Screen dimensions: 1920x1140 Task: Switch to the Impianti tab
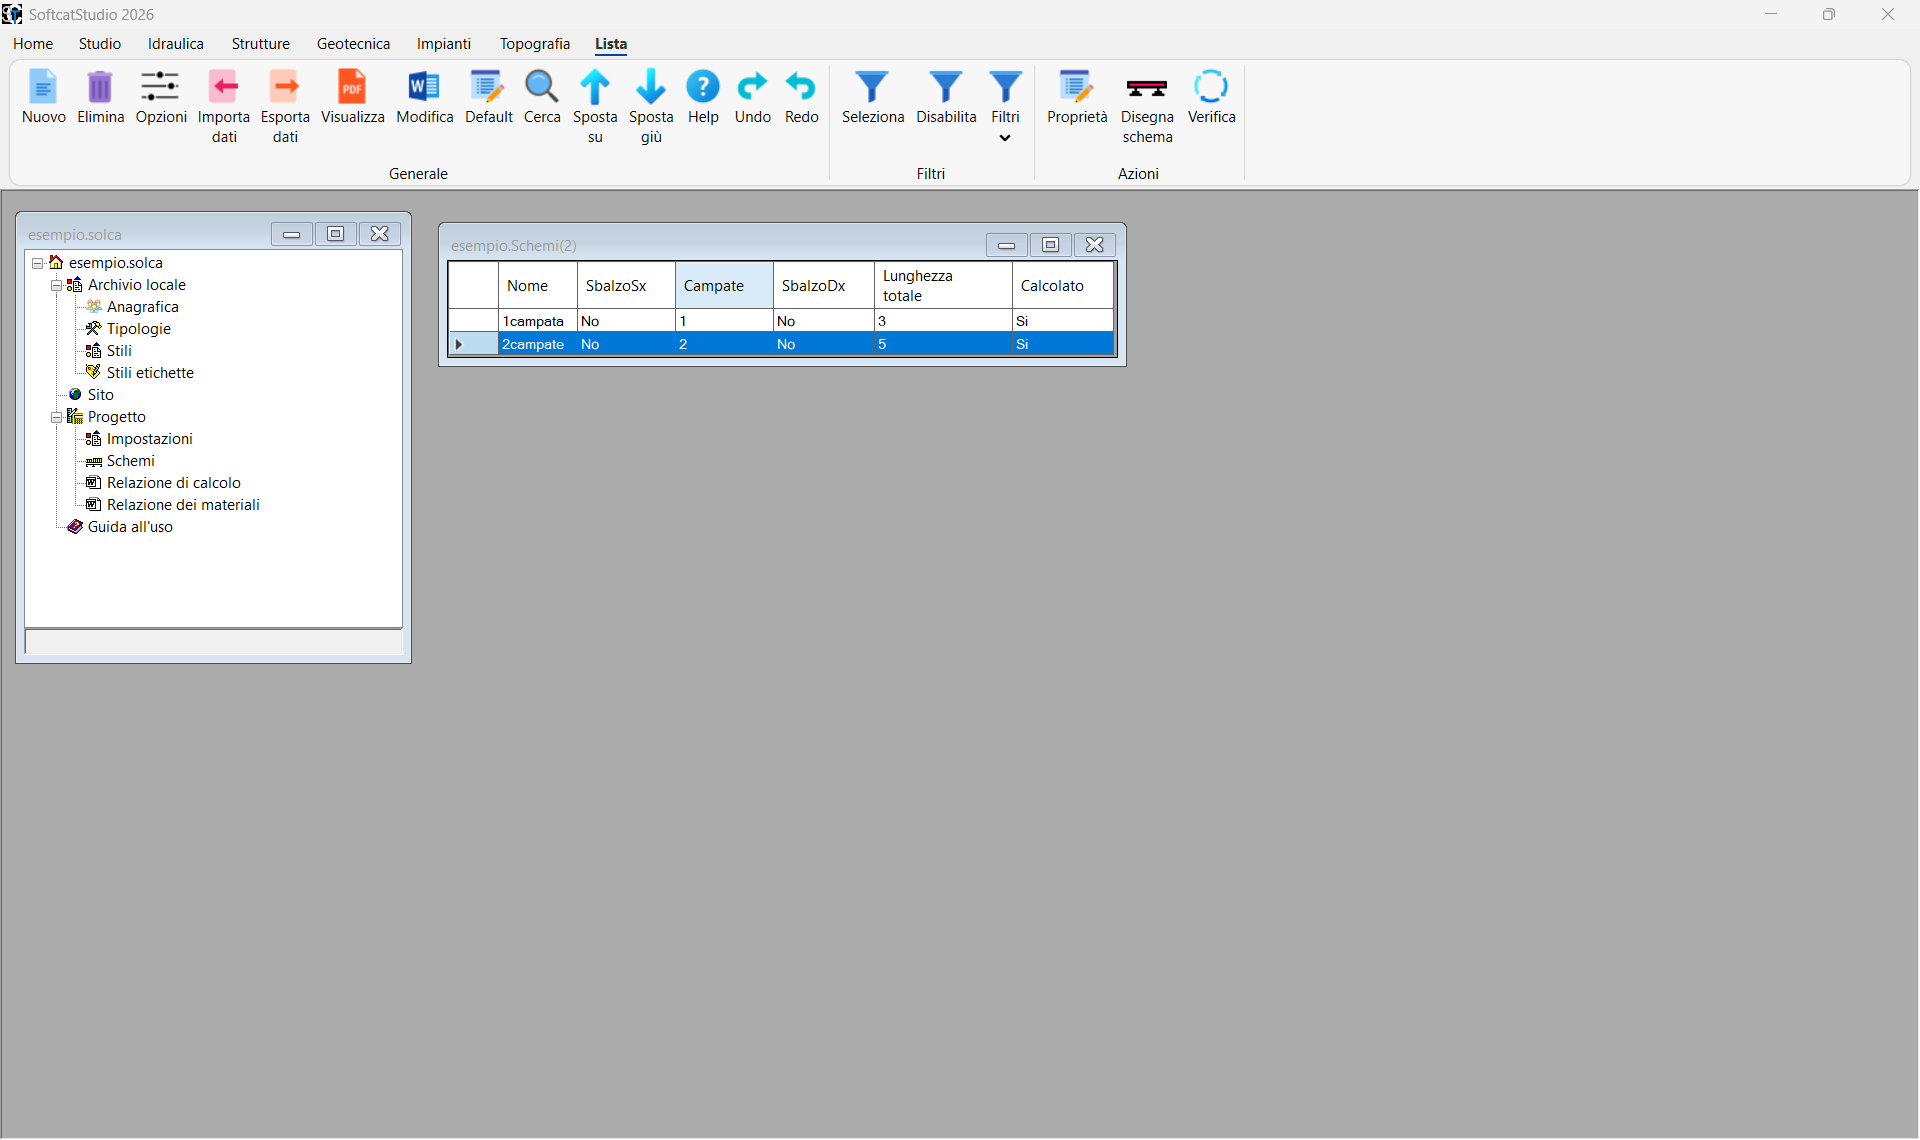444,44
